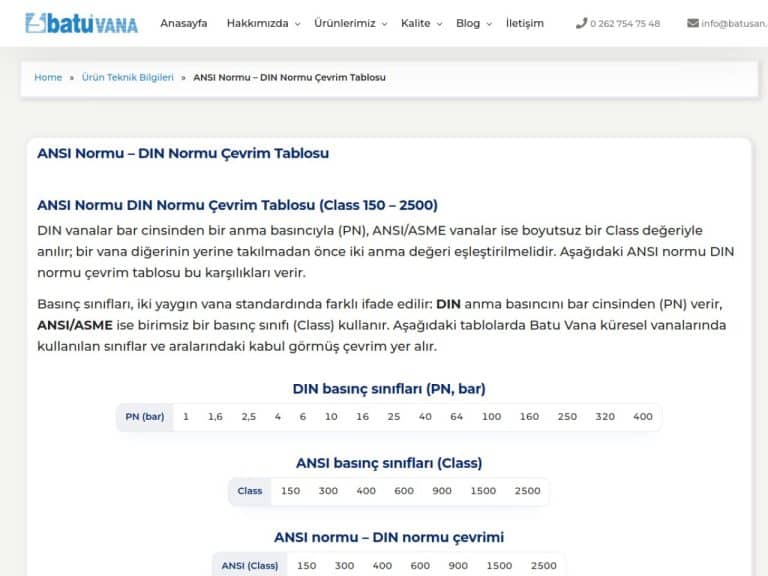
Task: Click the Home breadcrumb link
Action: (48, 77)
